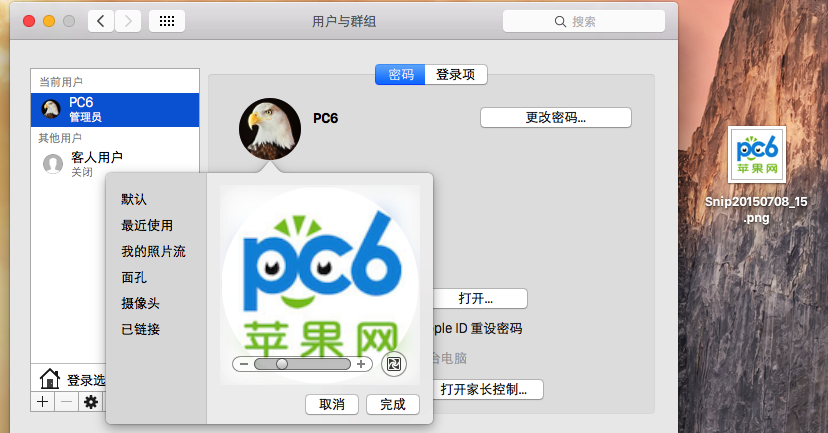The image size is (828, 433).
Task: Select 最近使用 picture source
Action: [147, 225]
